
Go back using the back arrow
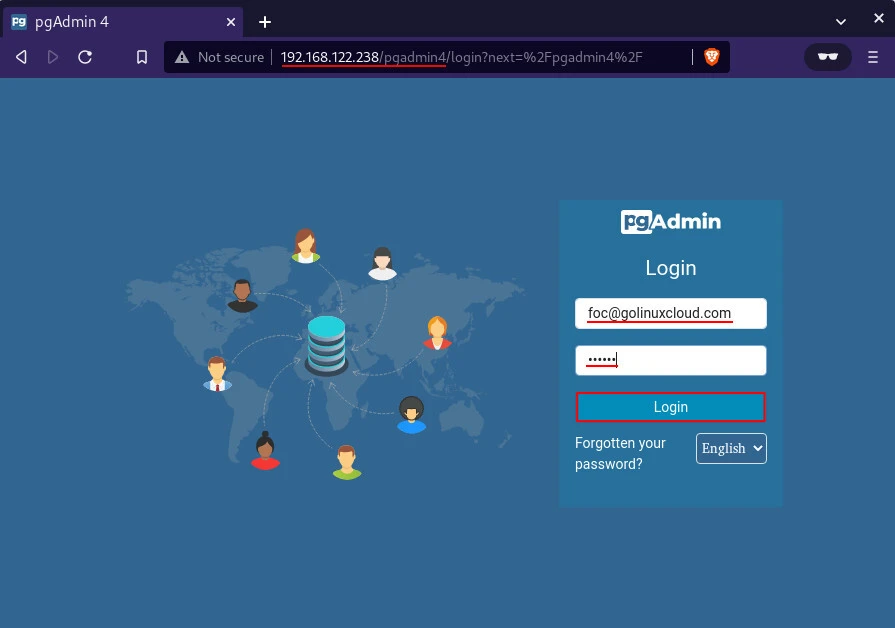[21, 57]
